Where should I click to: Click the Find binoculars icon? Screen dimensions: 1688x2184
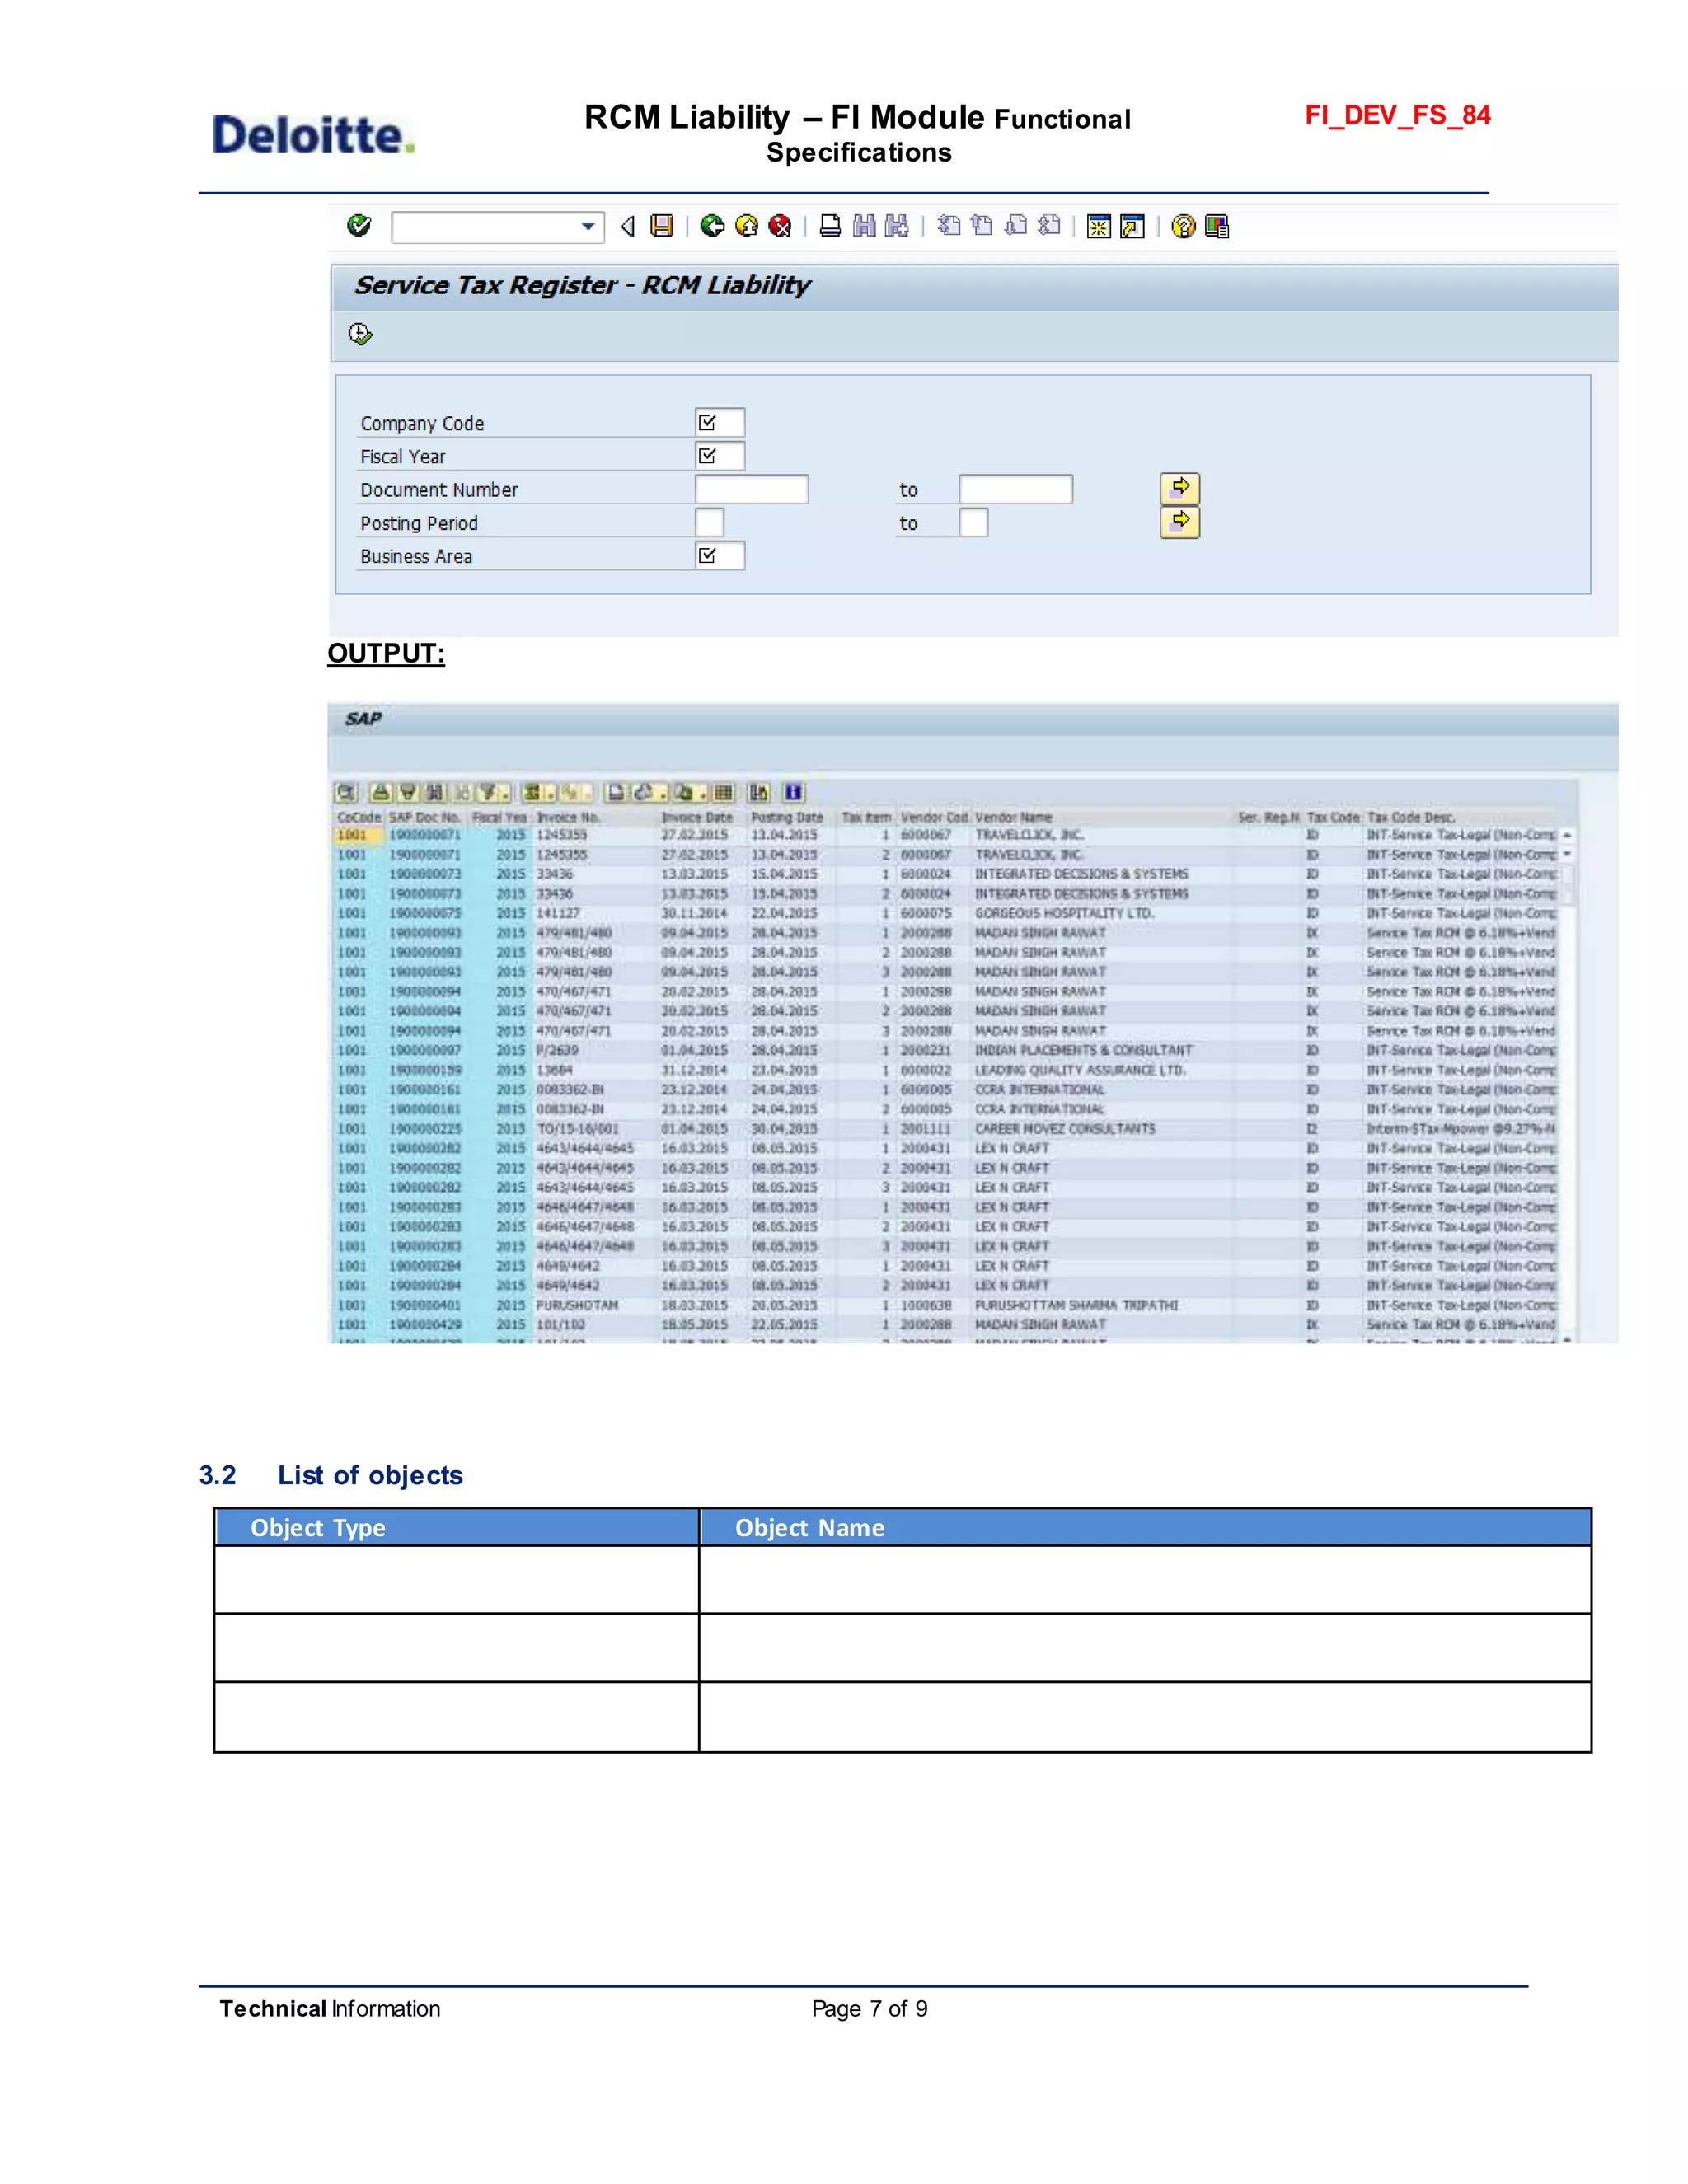pos(864,226)
